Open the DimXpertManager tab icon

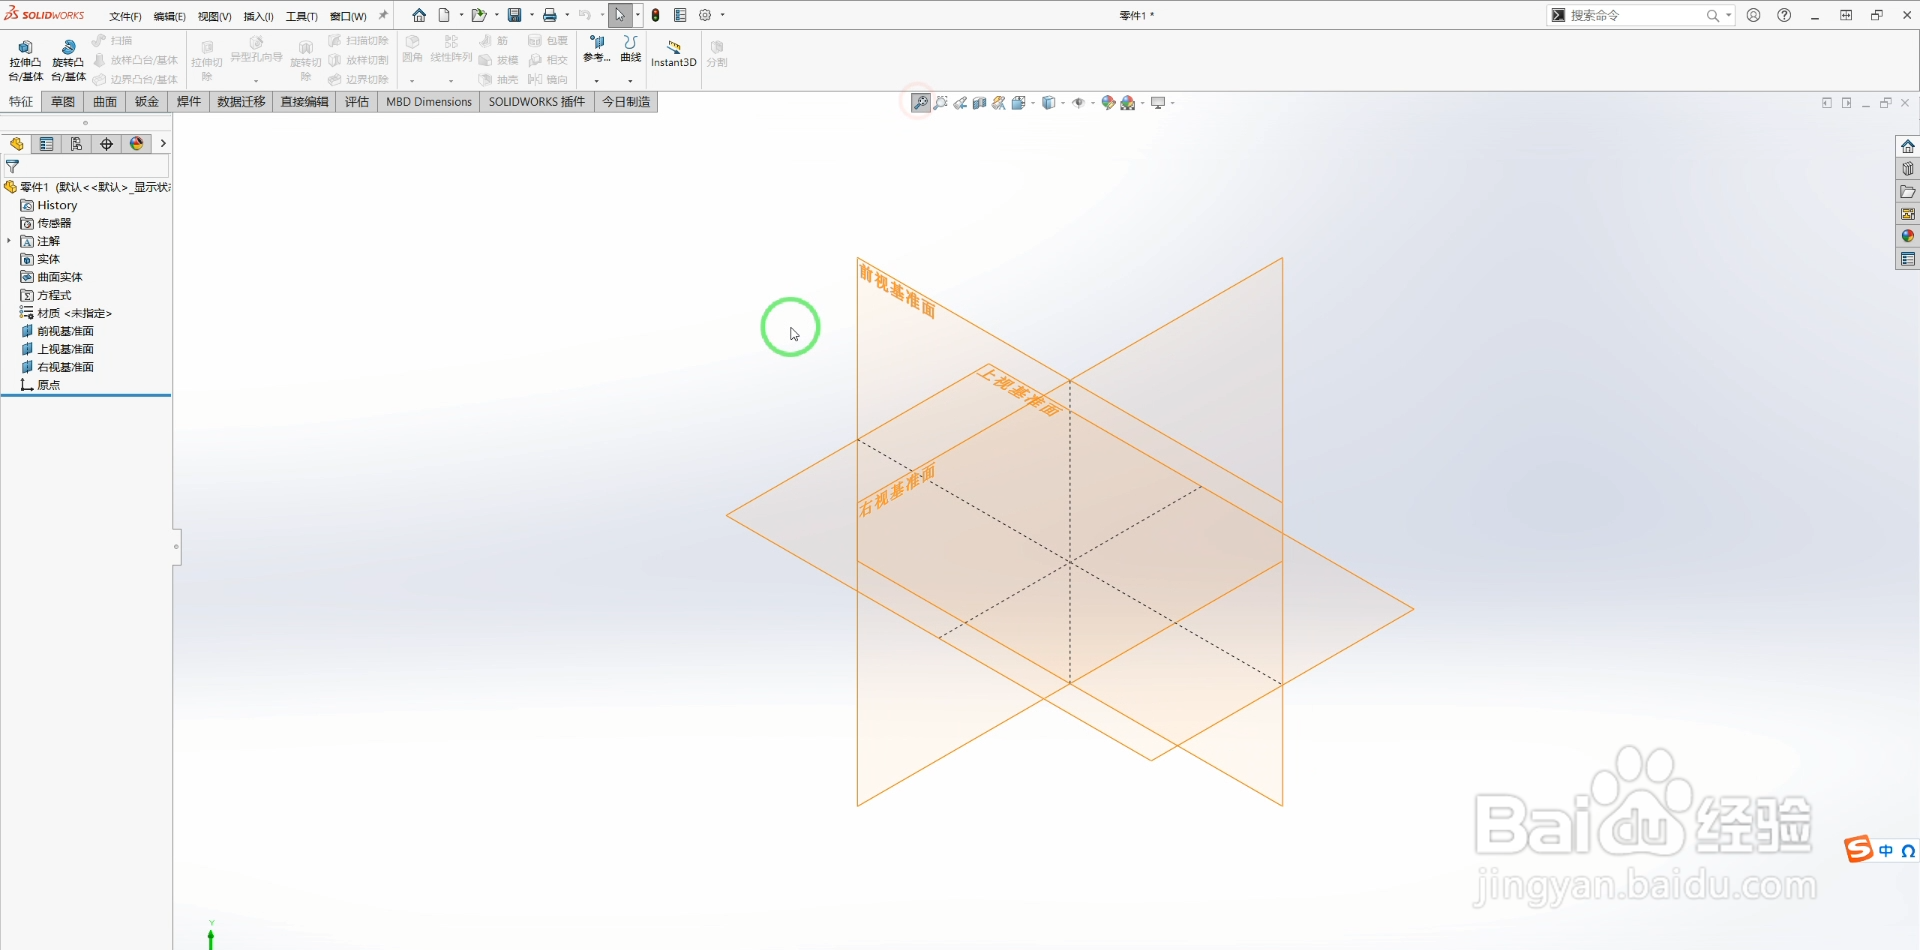coord(106,144)
